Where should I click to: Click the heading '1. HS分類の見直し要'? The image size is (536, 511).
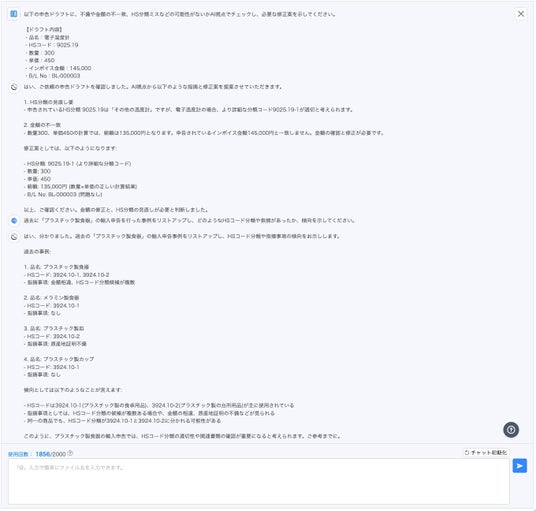tap(49, 102)
